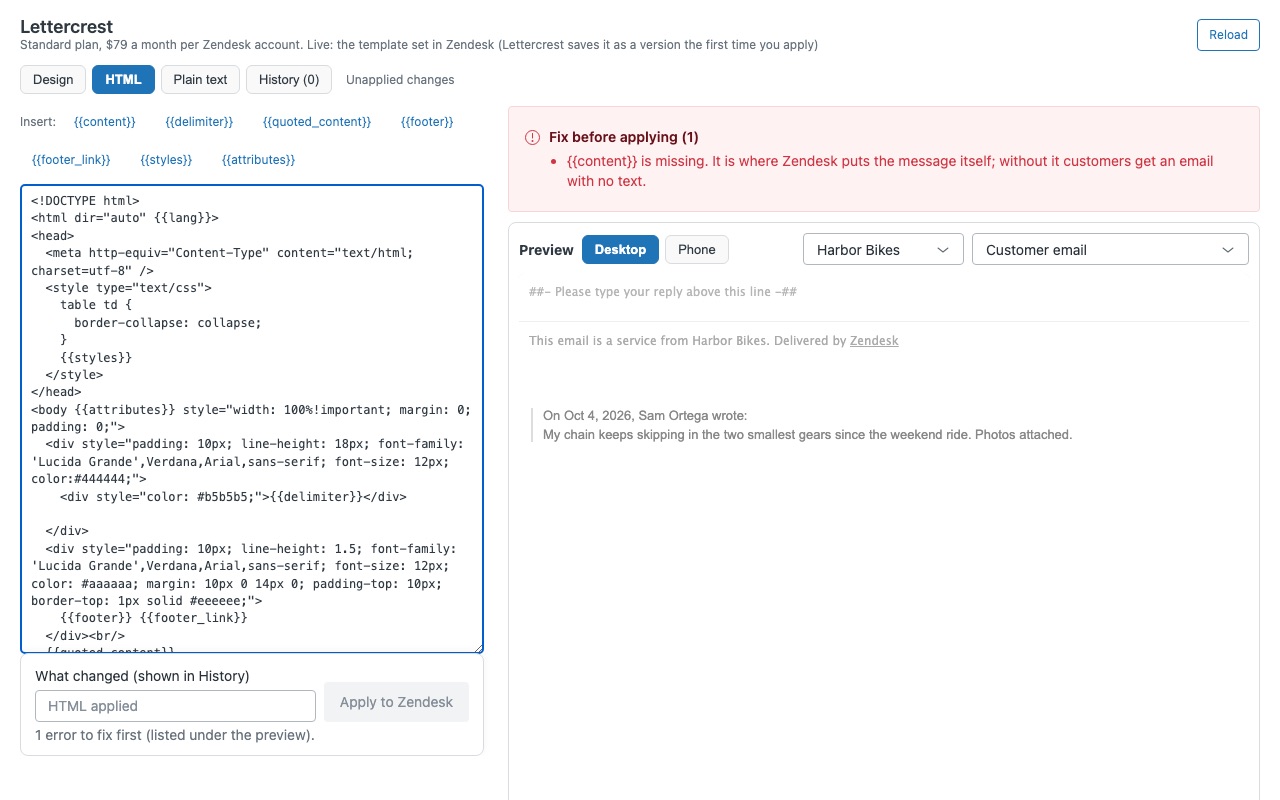Switch to the Design tab
1280x800 pixels.
pos(53,79)
